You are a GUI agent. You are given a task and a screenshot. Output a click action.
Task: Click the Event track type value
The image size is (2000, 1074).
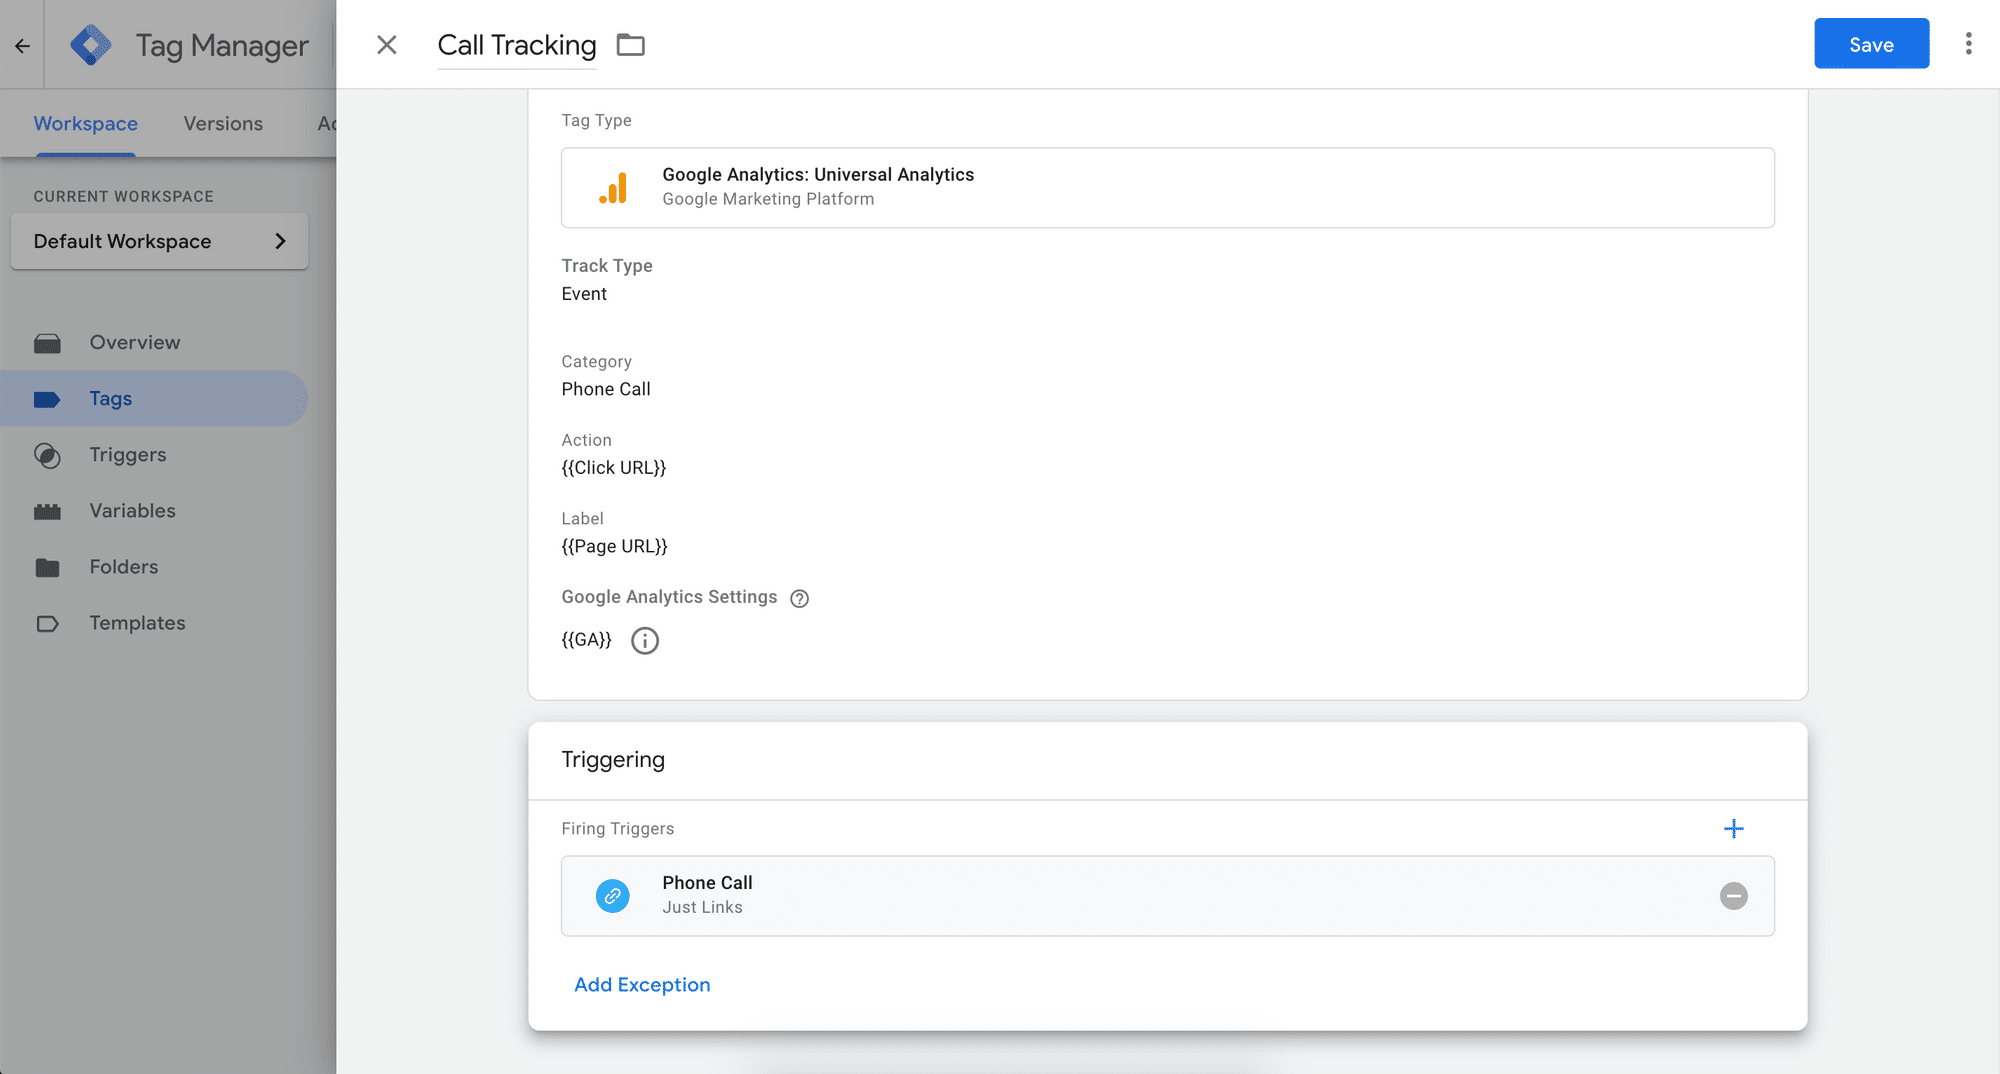[584, 294]
